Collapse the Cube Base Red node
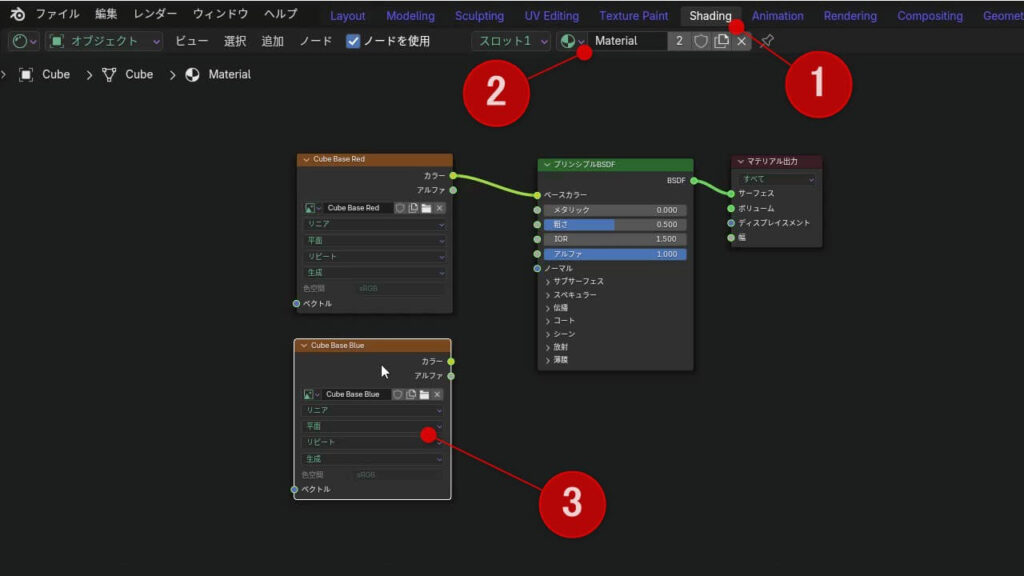 click(306, 159)
